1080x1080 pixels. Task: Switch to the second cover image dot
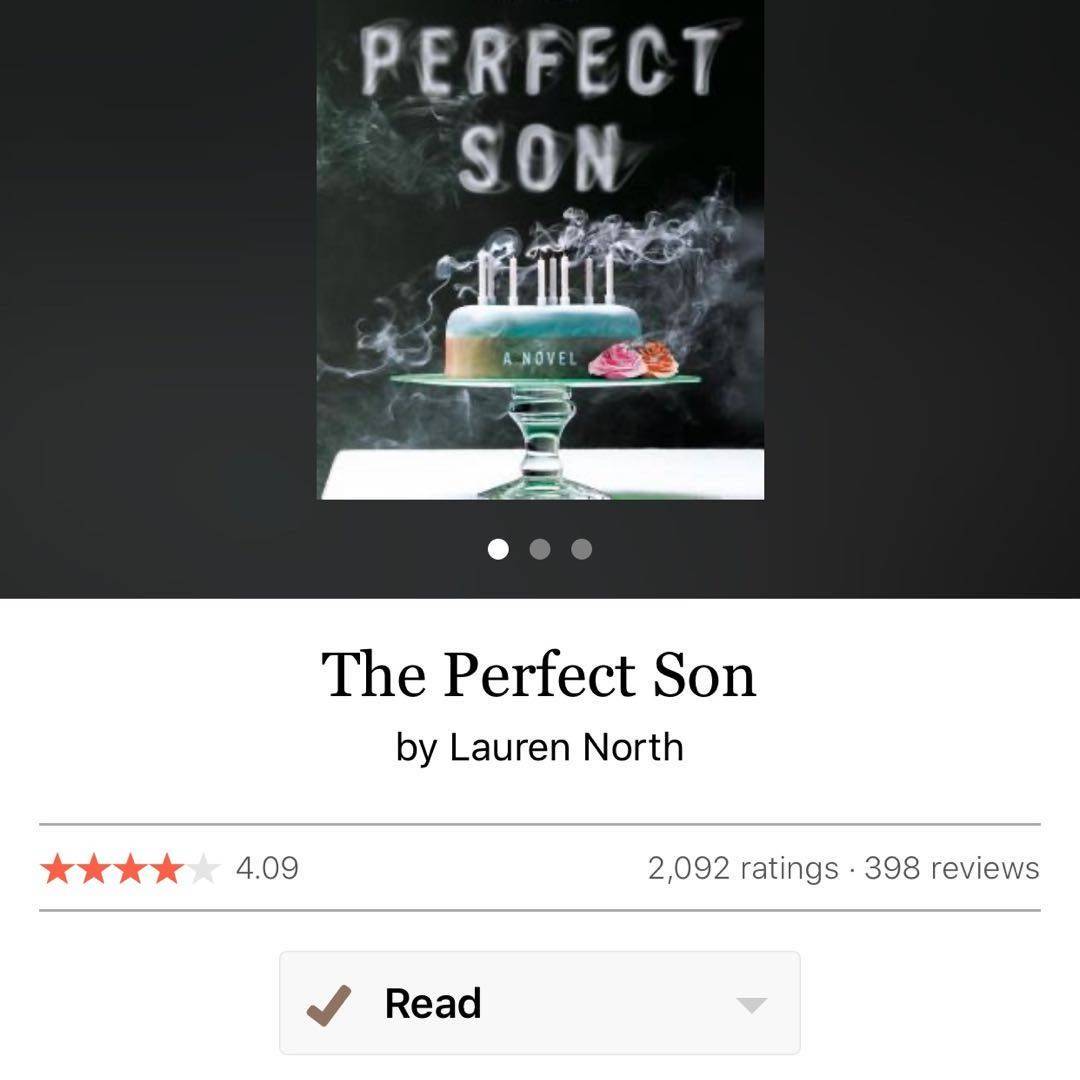pos(540,549)
